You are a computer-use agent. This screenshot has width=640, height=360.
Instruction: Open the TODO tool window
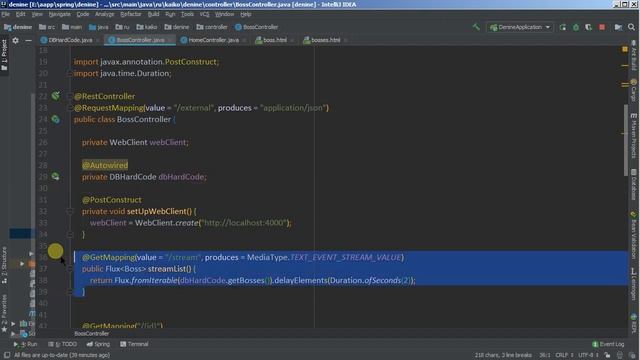(x=62, y=344)
